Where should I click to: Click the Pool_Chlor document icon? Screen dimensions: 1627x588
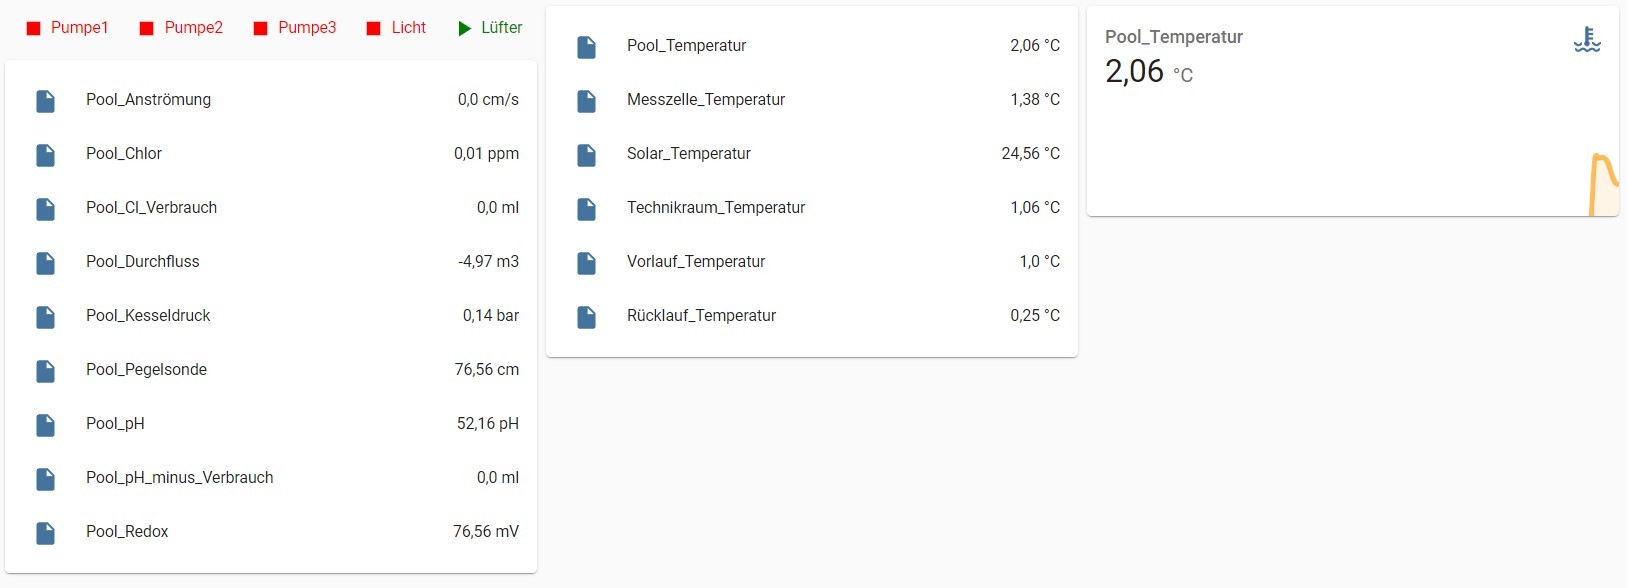click(45, 154)
